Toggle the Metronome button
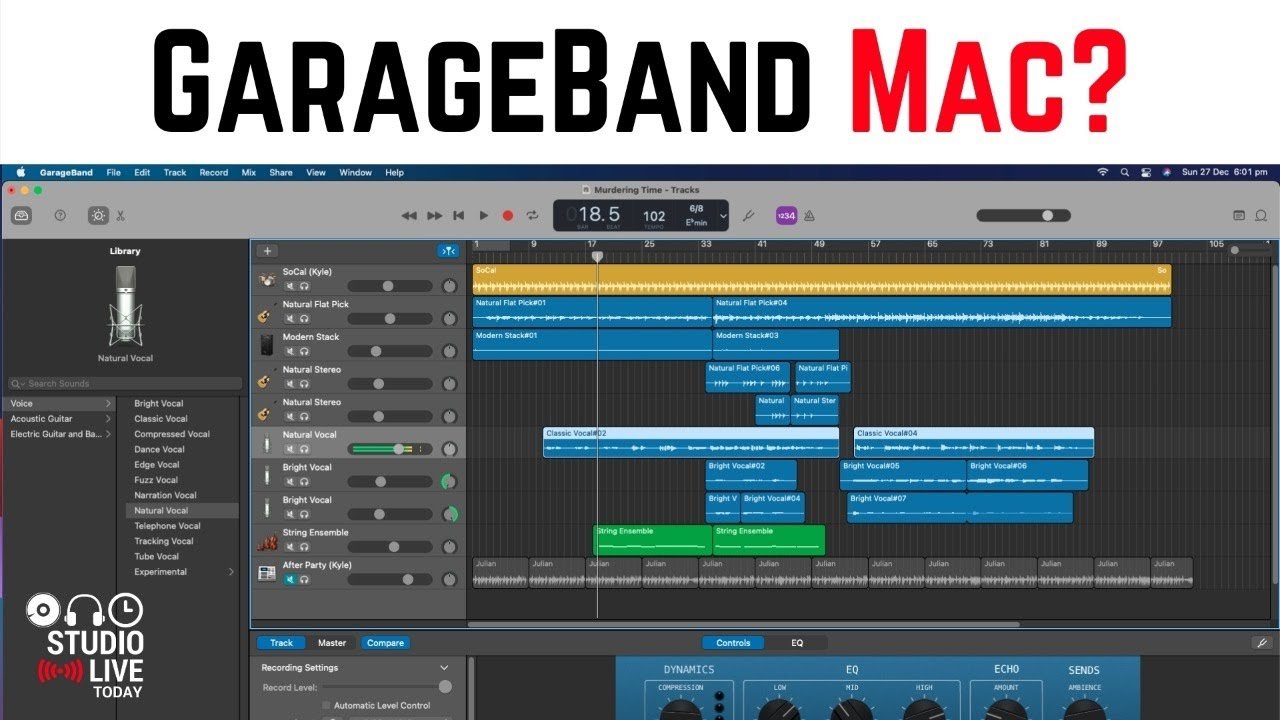Viewport: 1280px width, 720px height. [809, 215]
